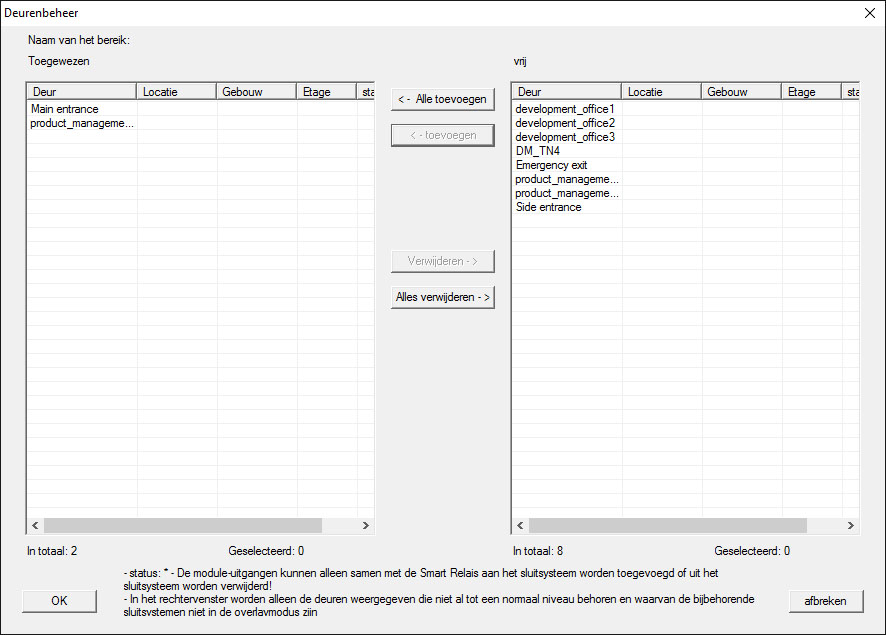Cancel using the 'afbreken' button

click(825, 600)
